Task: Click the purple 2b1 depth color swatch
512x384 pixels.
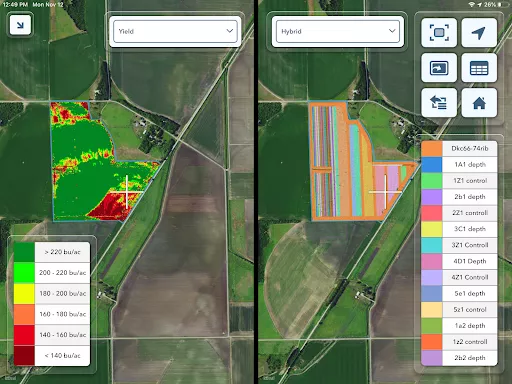Action: click(432, 197)
